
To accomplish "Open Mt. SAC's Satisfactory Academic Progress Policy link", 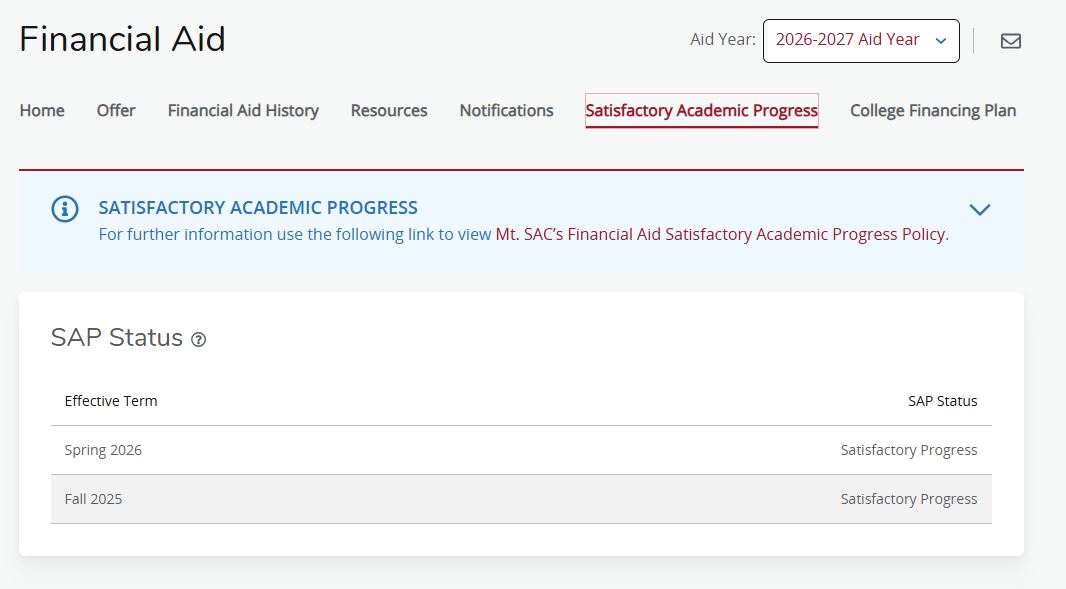I will (721, 234).
